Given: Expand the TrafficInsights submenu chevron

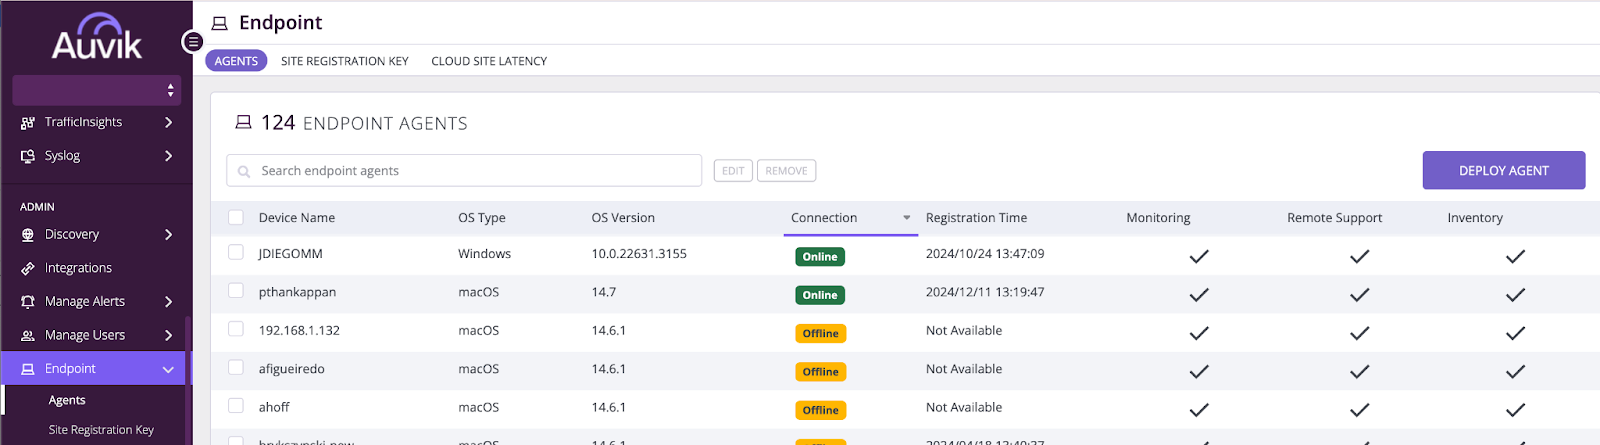Looking at the screenshot, I should pos(168,122).
